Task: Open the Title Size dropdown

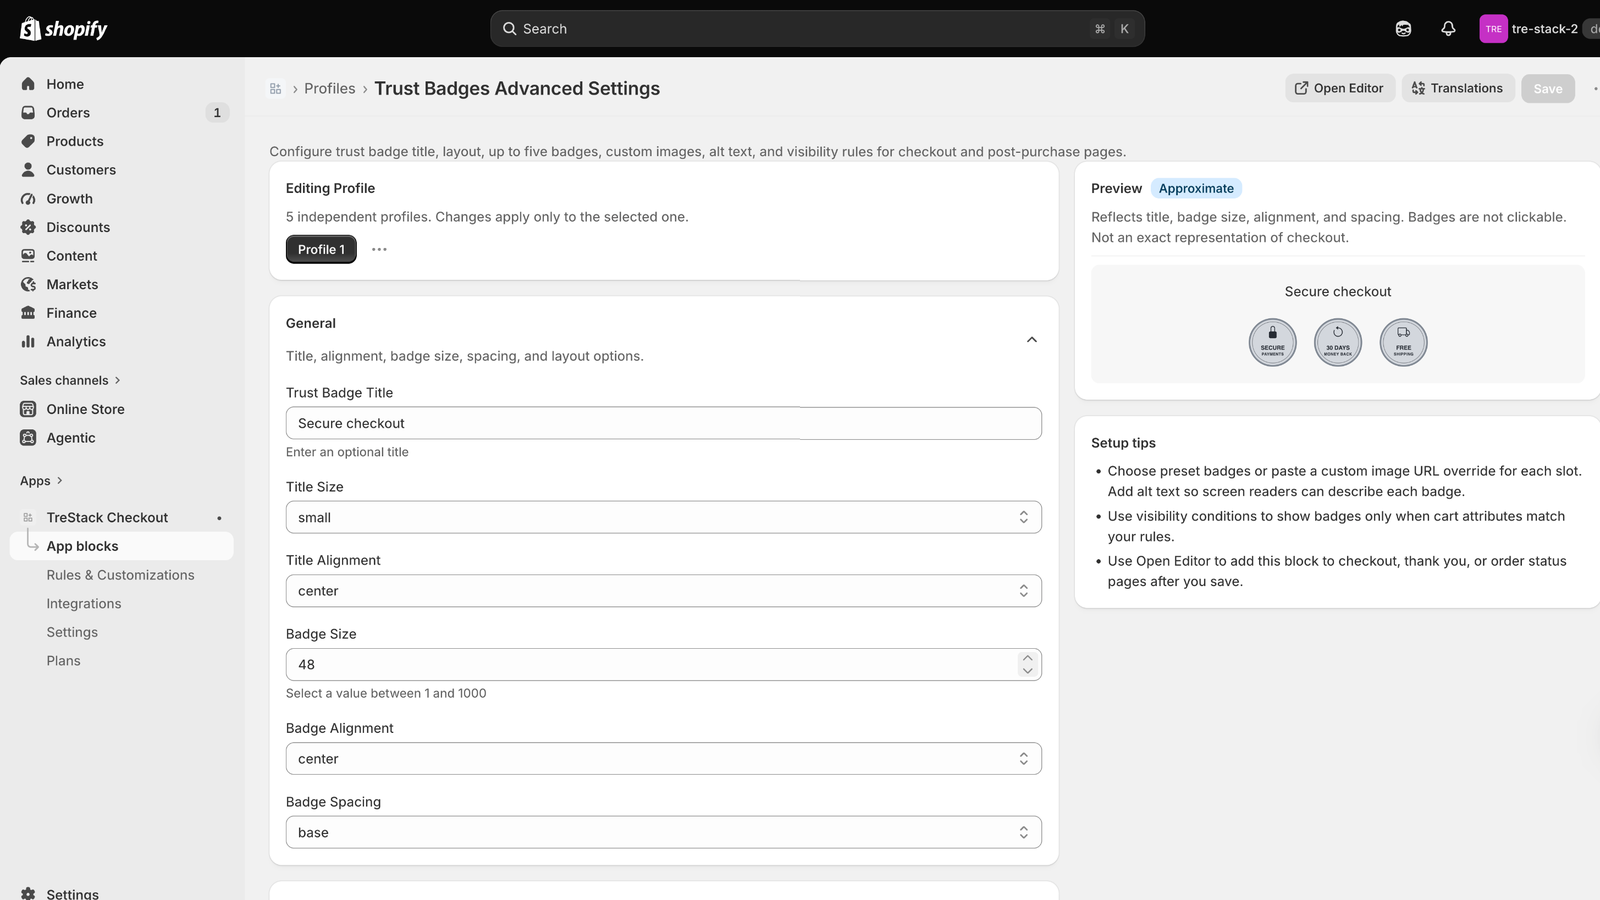Action: click(x=664, y=517)
